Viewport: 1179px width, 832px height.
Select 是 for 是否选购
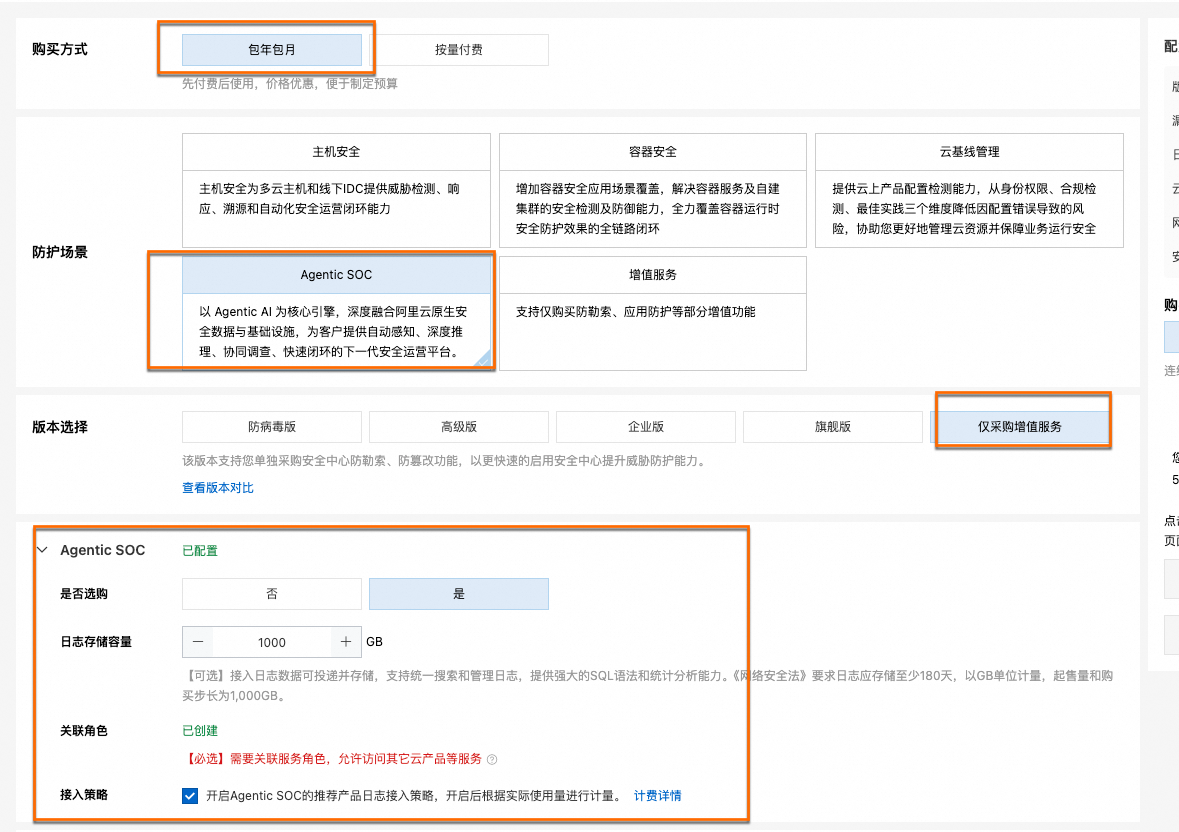(459, 594)
